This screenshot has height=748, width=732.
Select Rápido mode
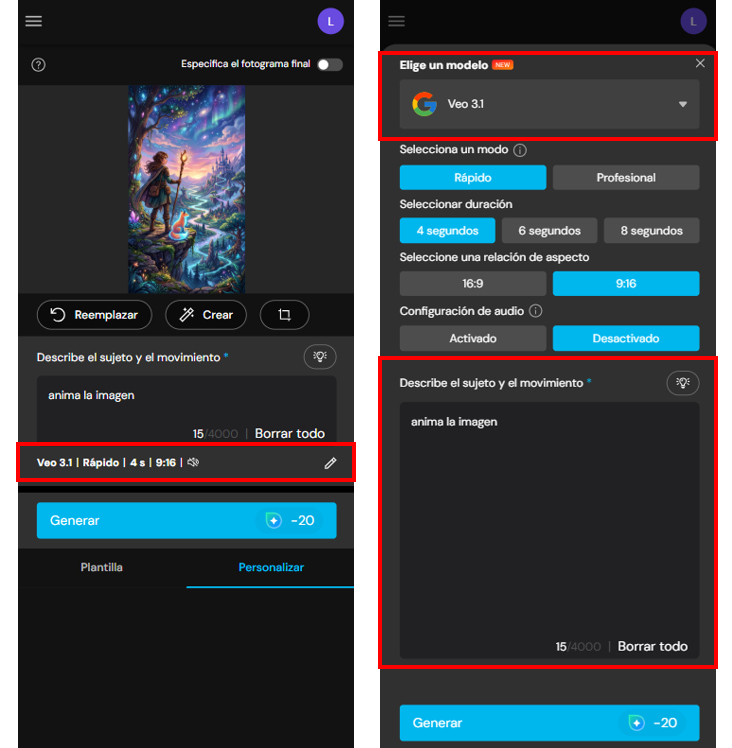(473, 177)
